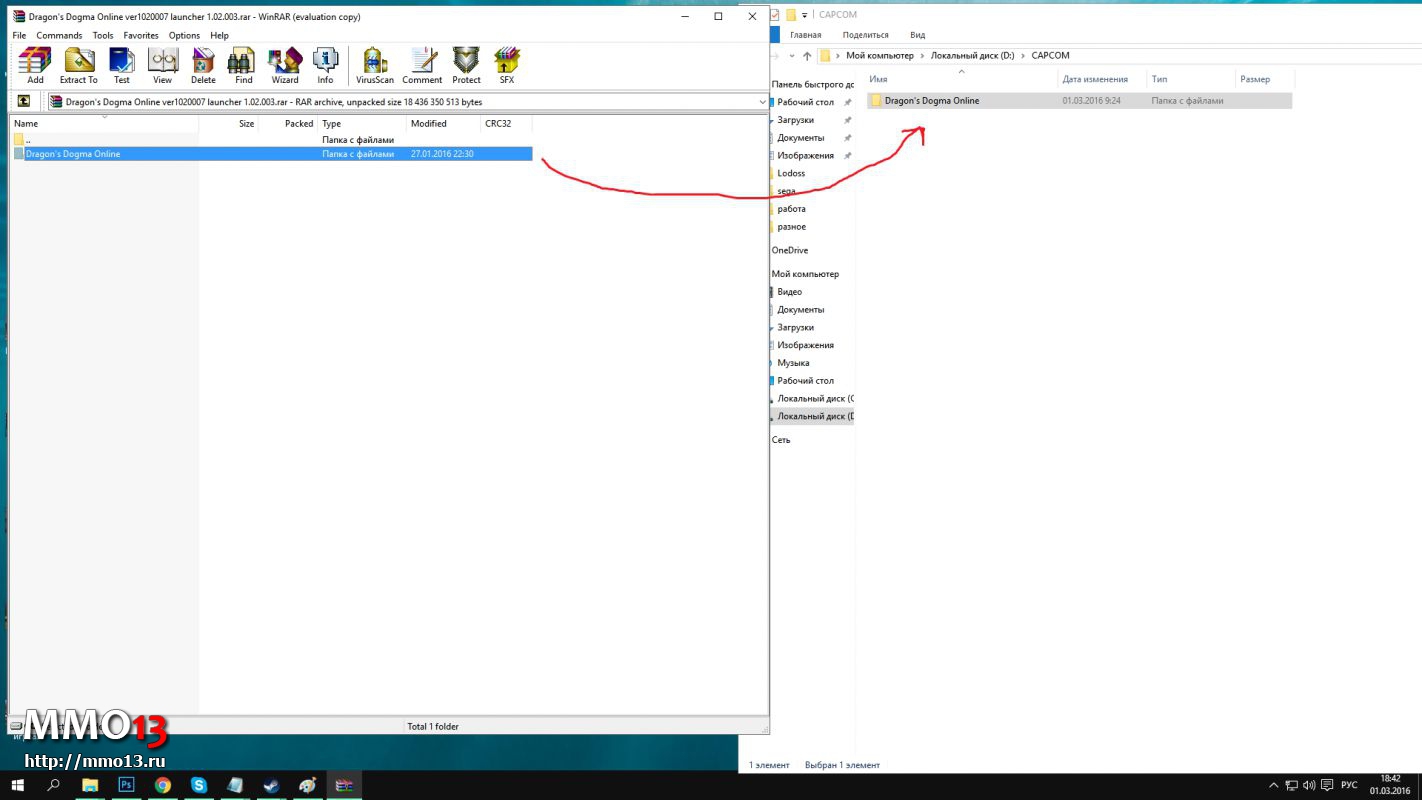
Task: Click the Protect archive icon
Action: coord(466,66)
